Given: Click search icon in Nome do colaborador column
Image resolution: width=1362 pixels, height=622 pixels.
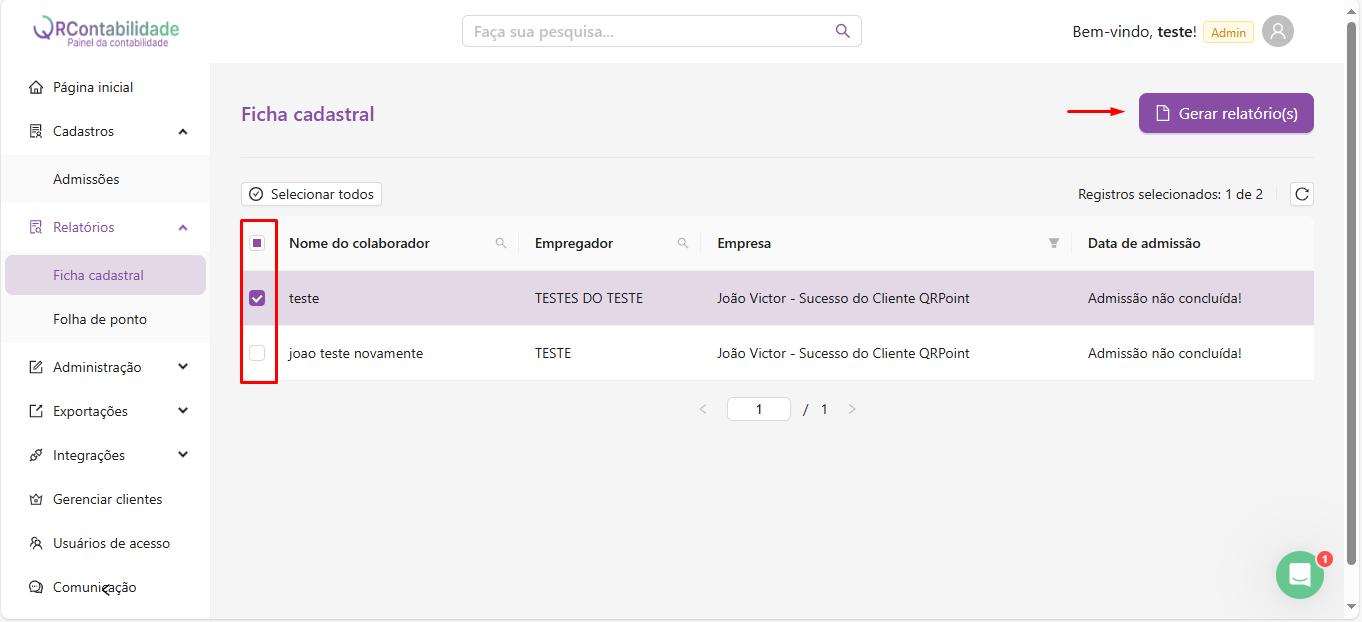Looking at the screenshot, I should 501,243.
